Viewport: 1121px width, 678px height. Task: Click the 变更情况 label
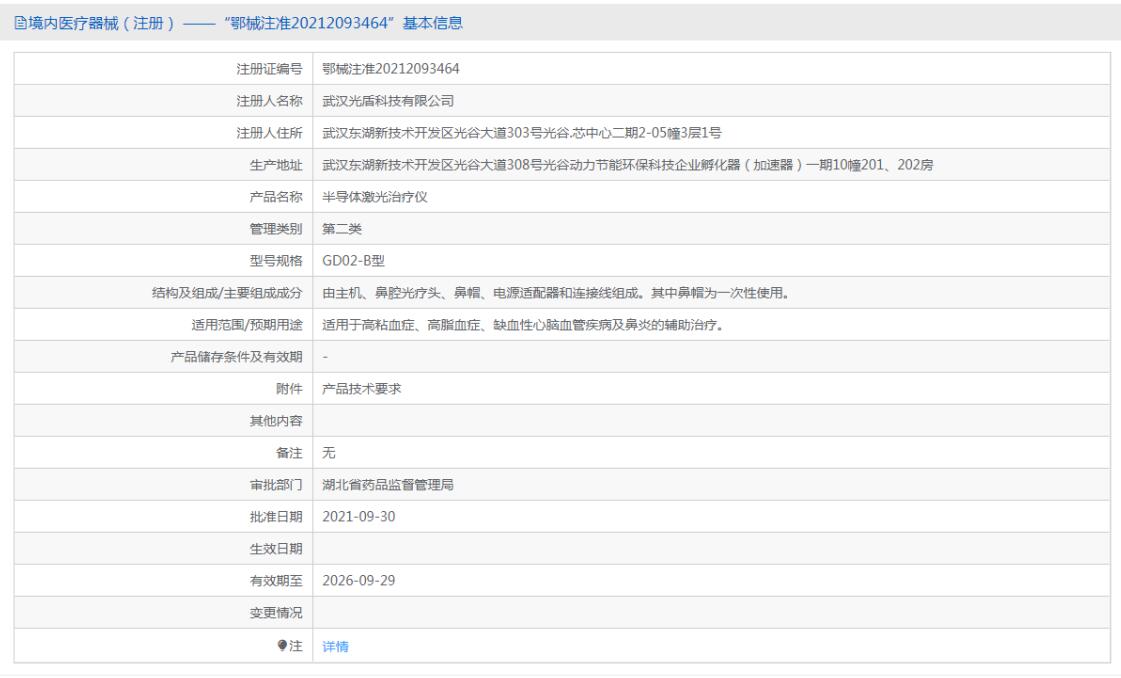coord(276,613)
